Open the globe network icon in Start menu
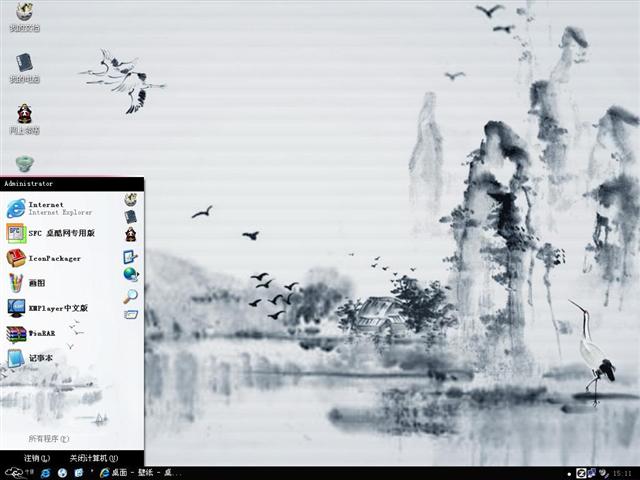Screen dimensions: 640x480 130,274
